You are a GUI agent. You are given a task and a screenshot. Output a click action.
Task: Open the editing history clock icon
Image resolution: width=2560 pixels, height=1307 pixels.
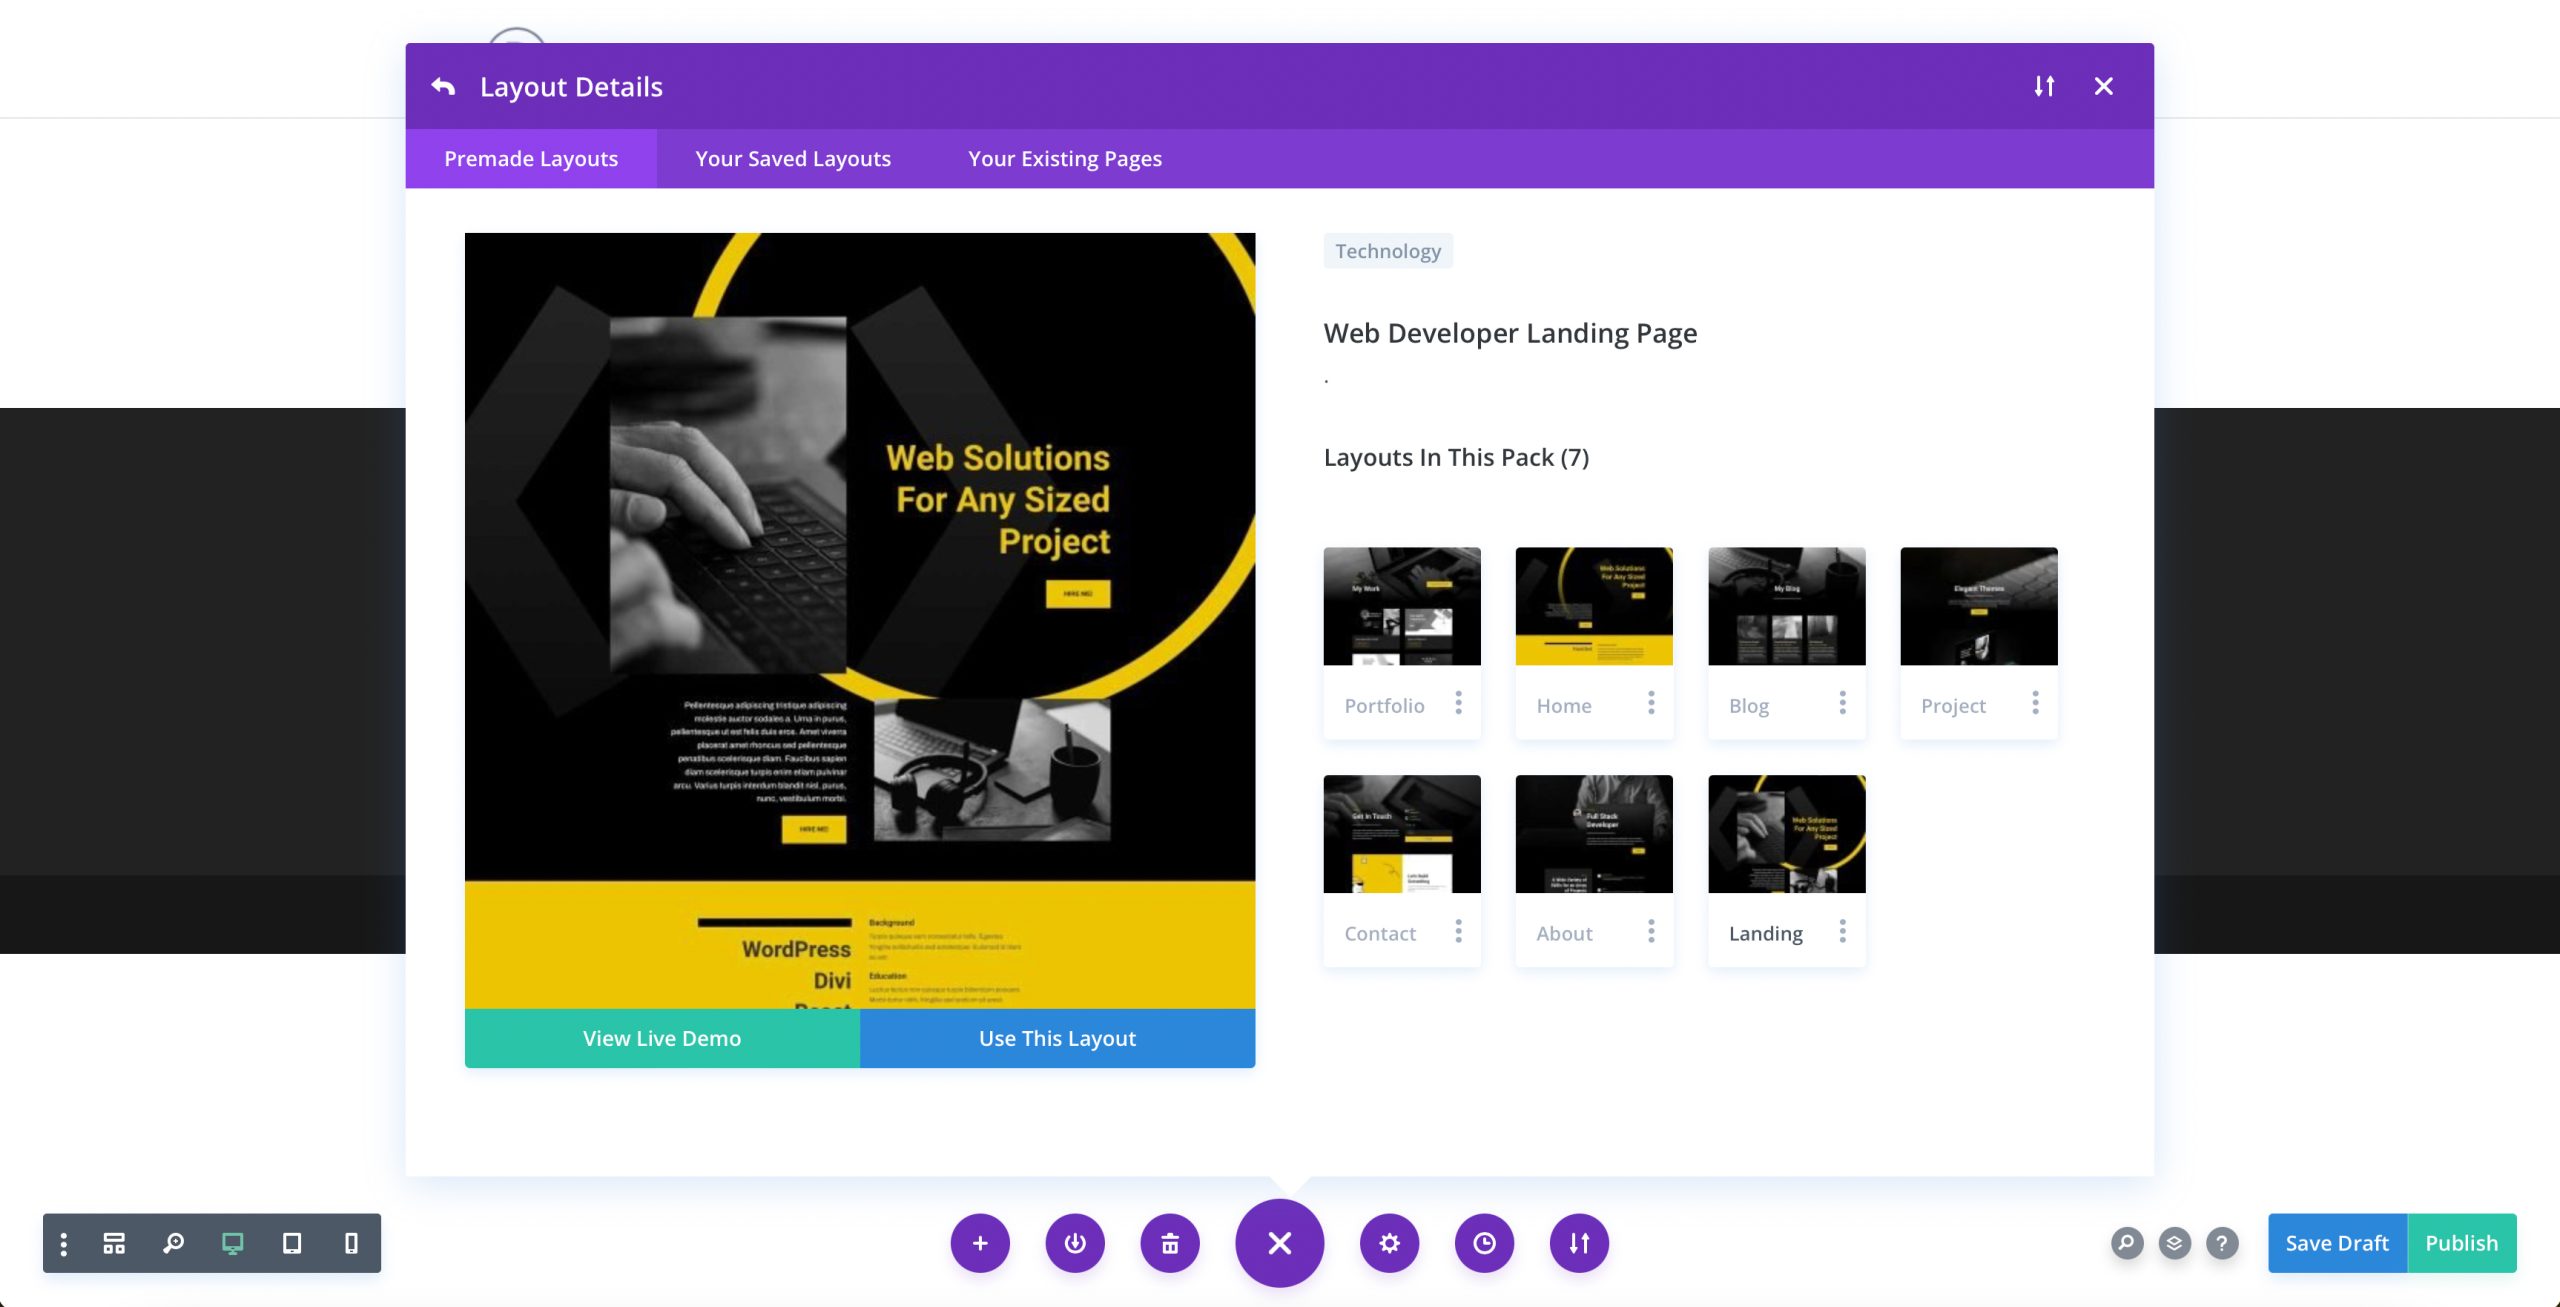coord(1484,1243)
